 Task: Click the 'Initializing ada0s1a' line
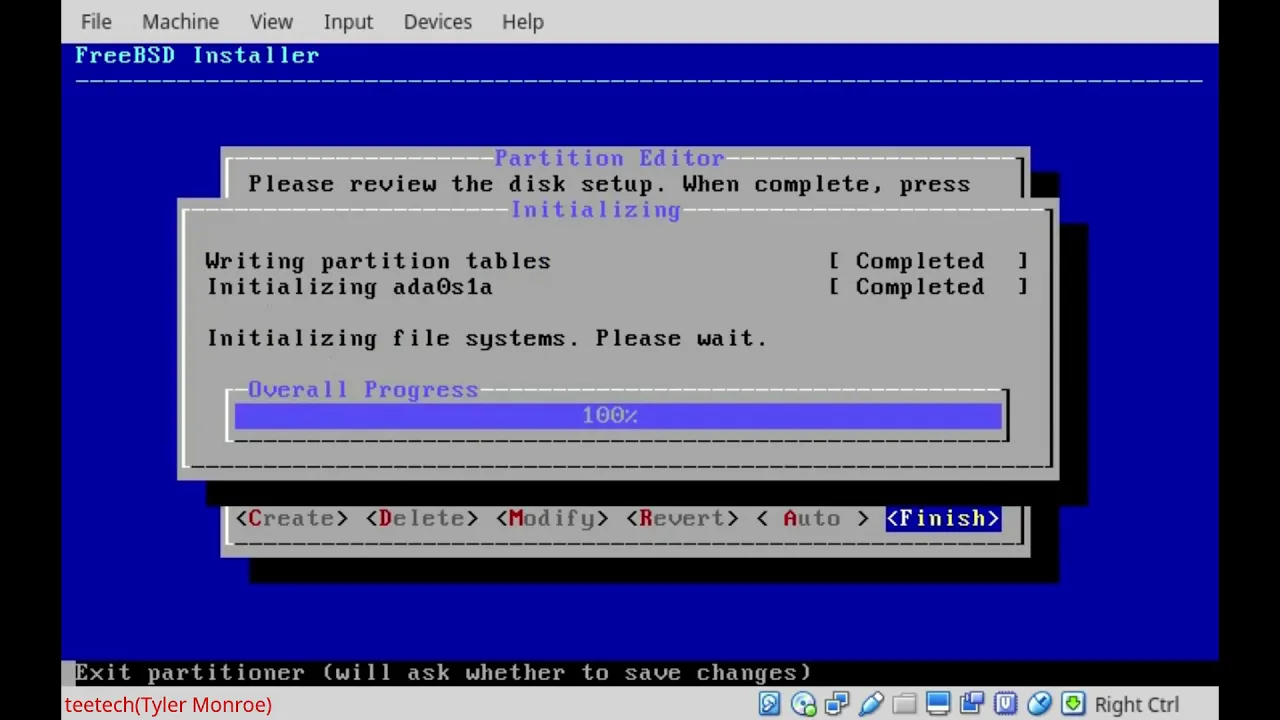pyautogui.click(x=350, y=287)
